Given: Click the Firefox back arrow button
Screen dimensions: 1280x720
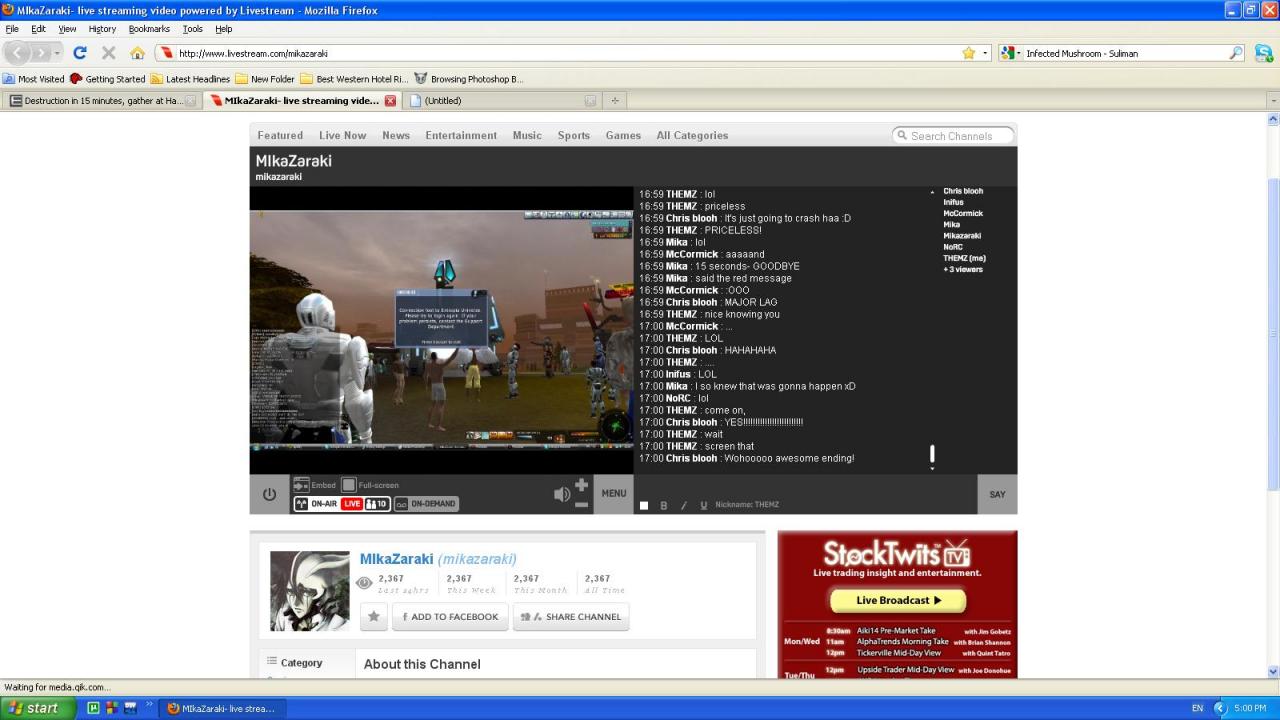Looking at the screenshot, I should (17, 53).
